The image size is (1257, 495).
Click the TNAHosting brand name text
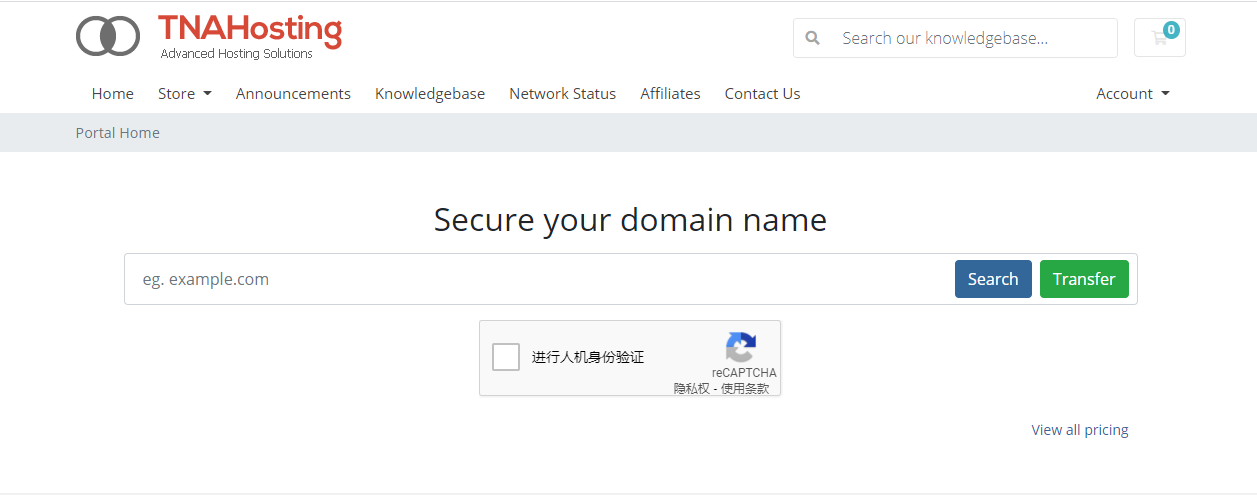tap(250, 31)
